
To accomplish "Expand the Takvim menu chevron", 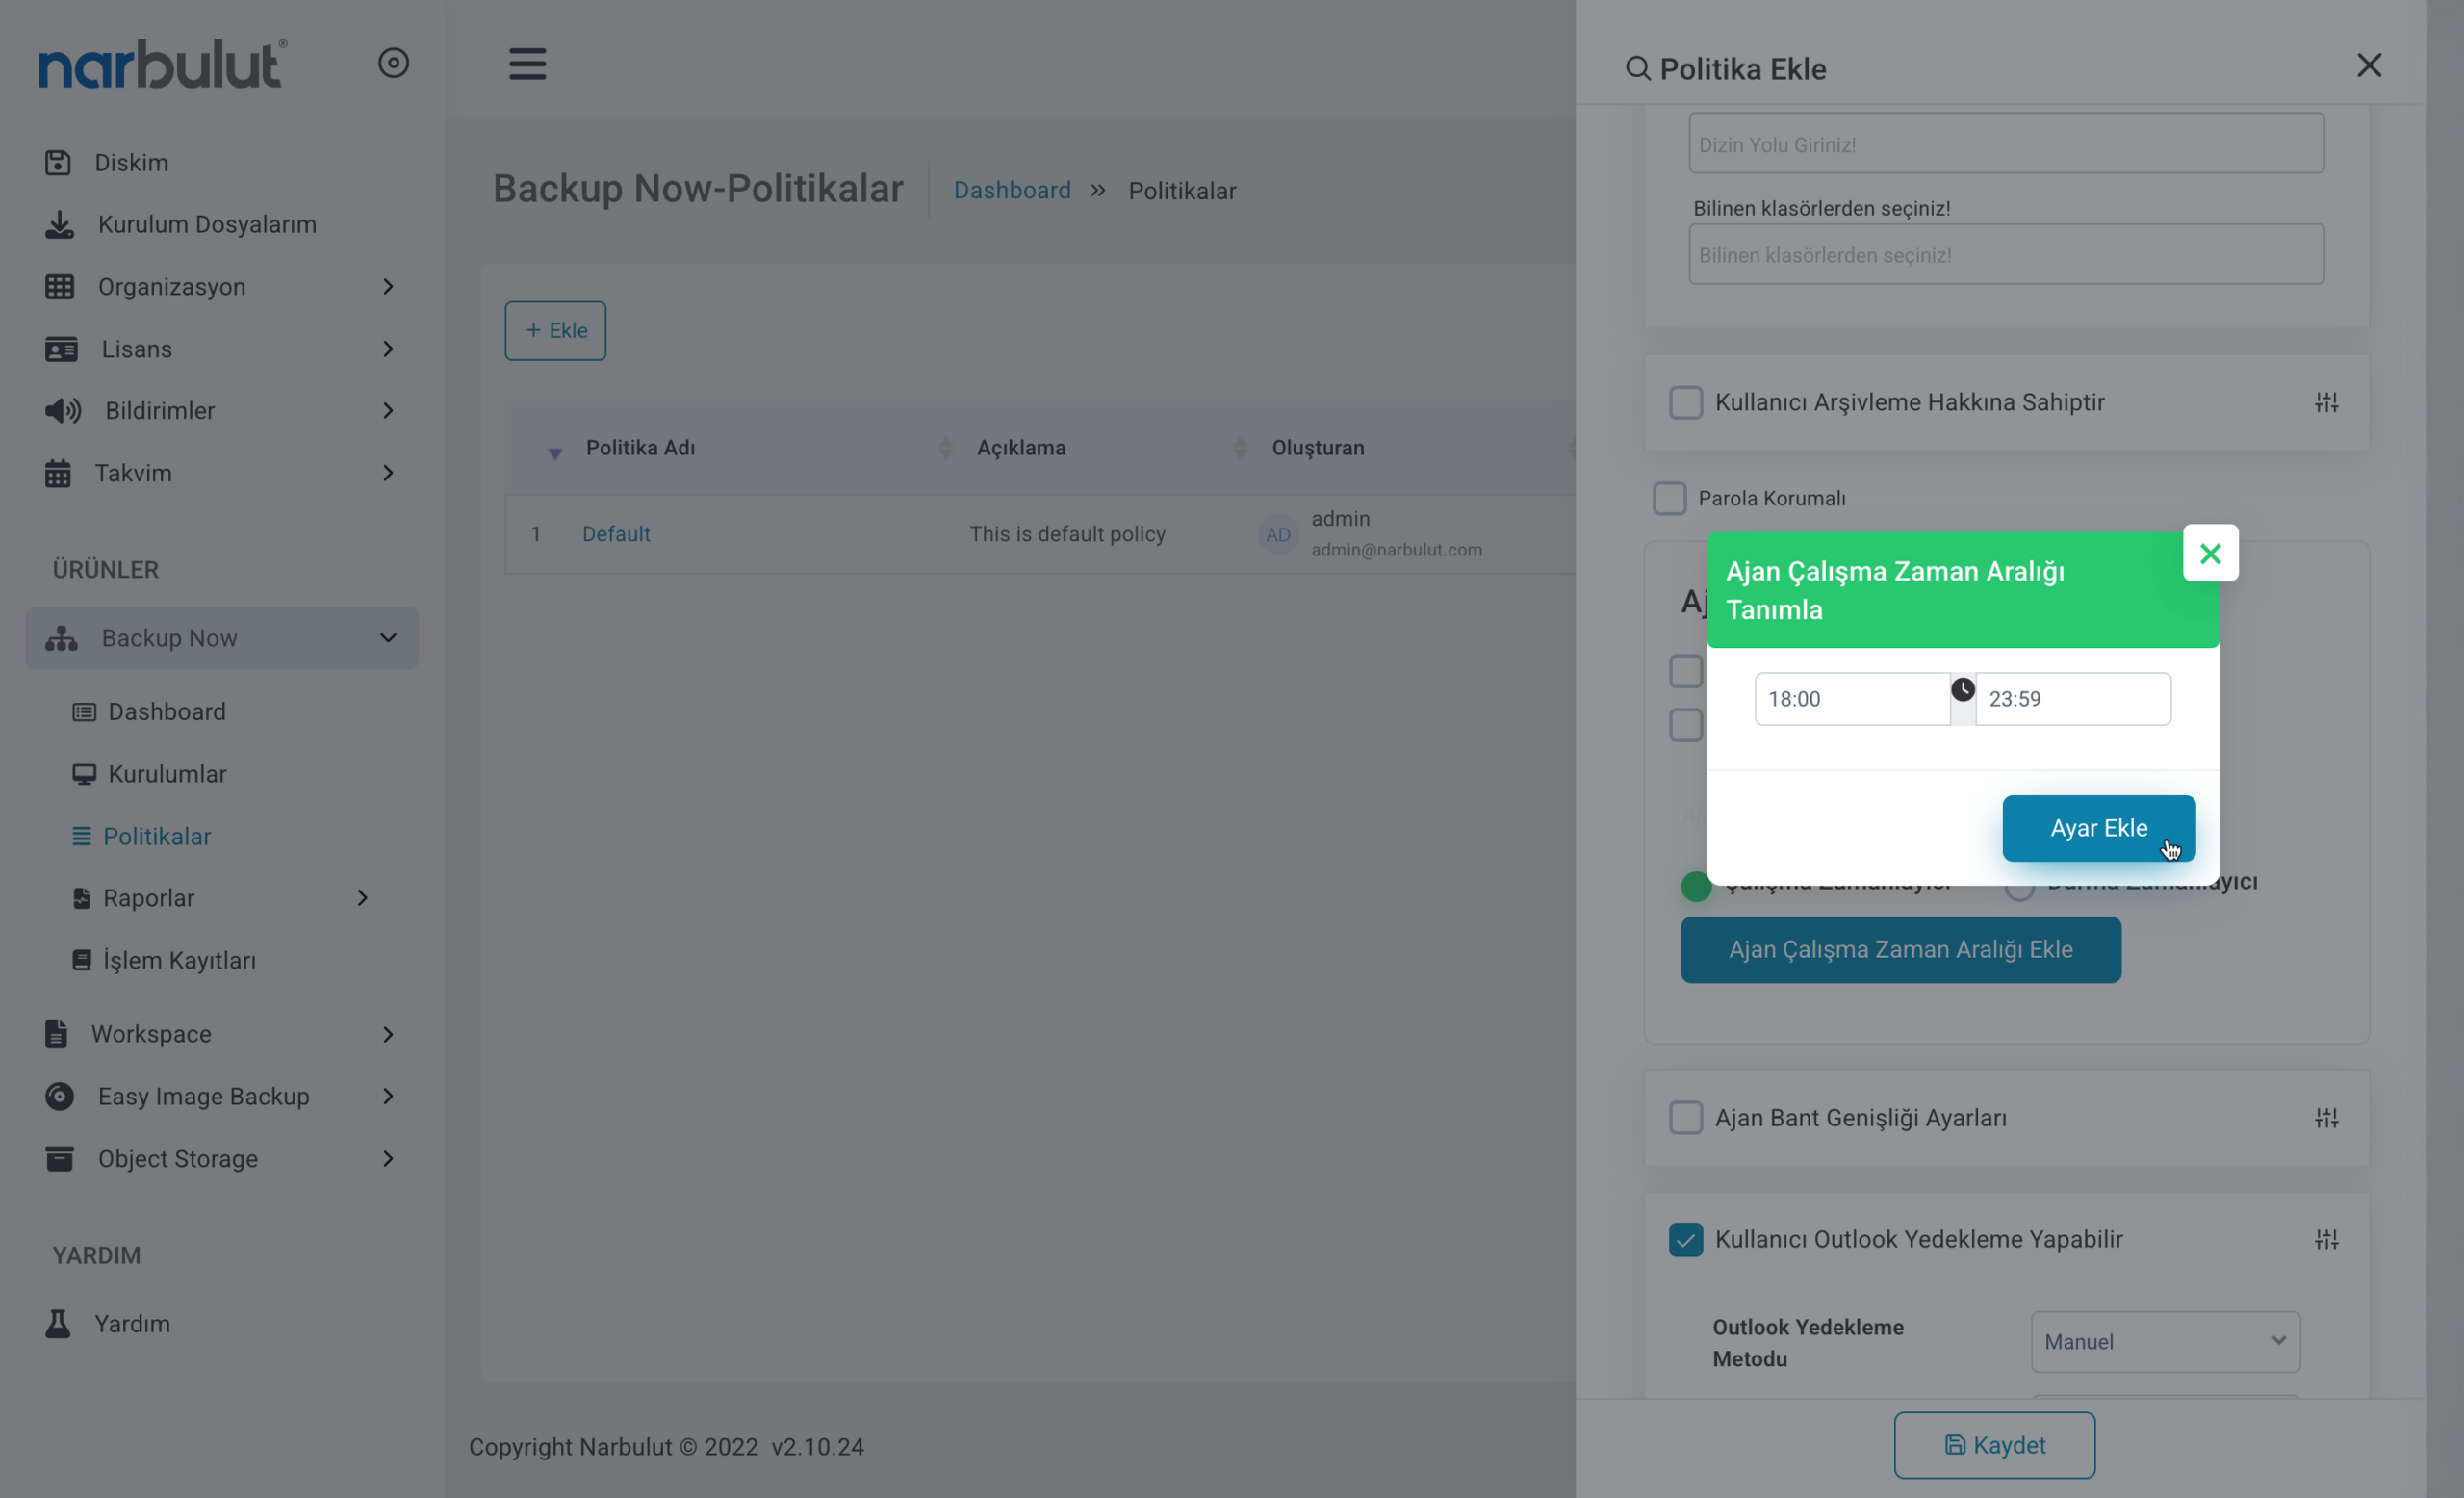I will [x=388, y=473].
